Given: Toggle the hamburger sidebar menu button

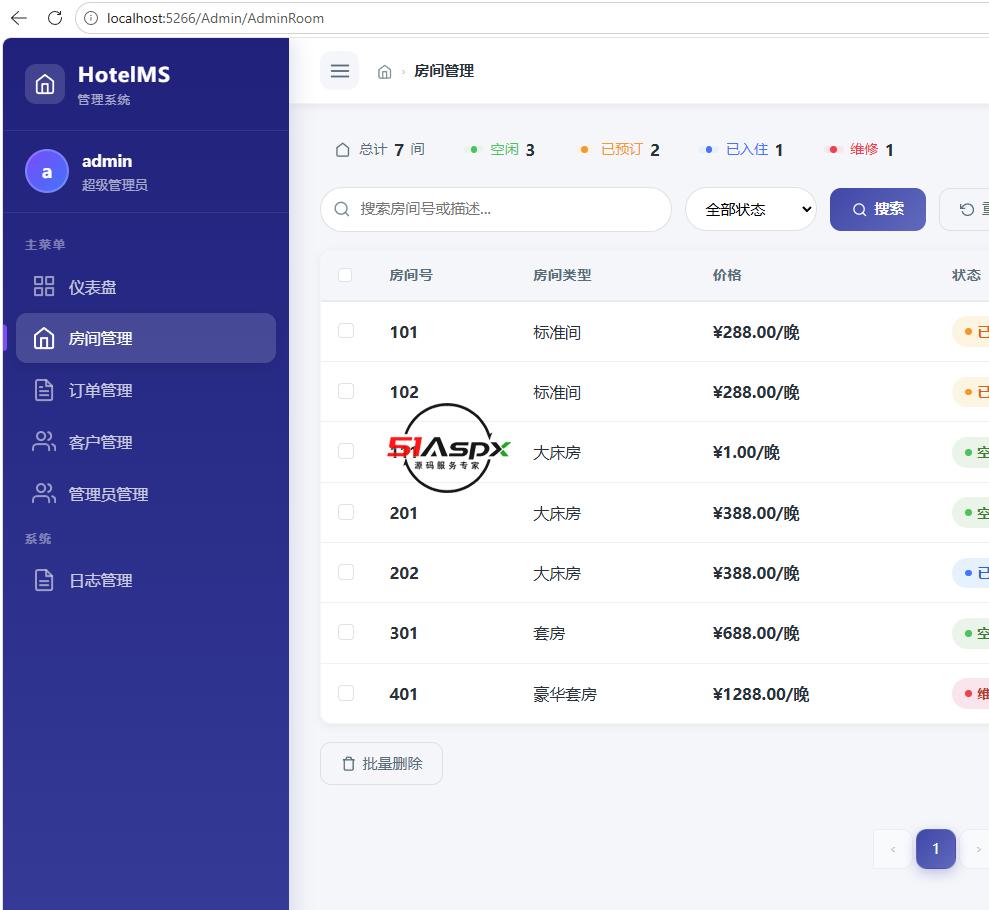Looking at the screenshot, I should [x=339, y=71].
